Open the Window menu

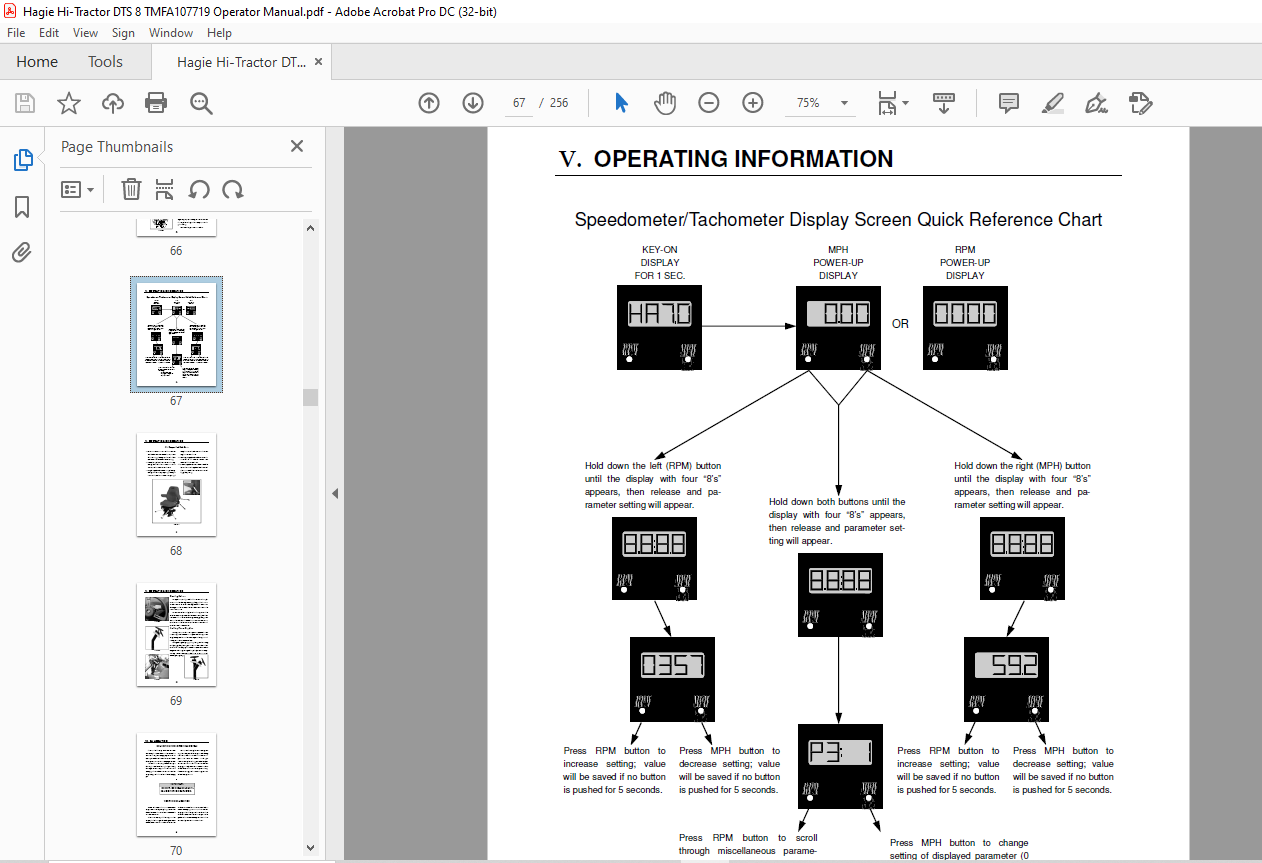171,33
